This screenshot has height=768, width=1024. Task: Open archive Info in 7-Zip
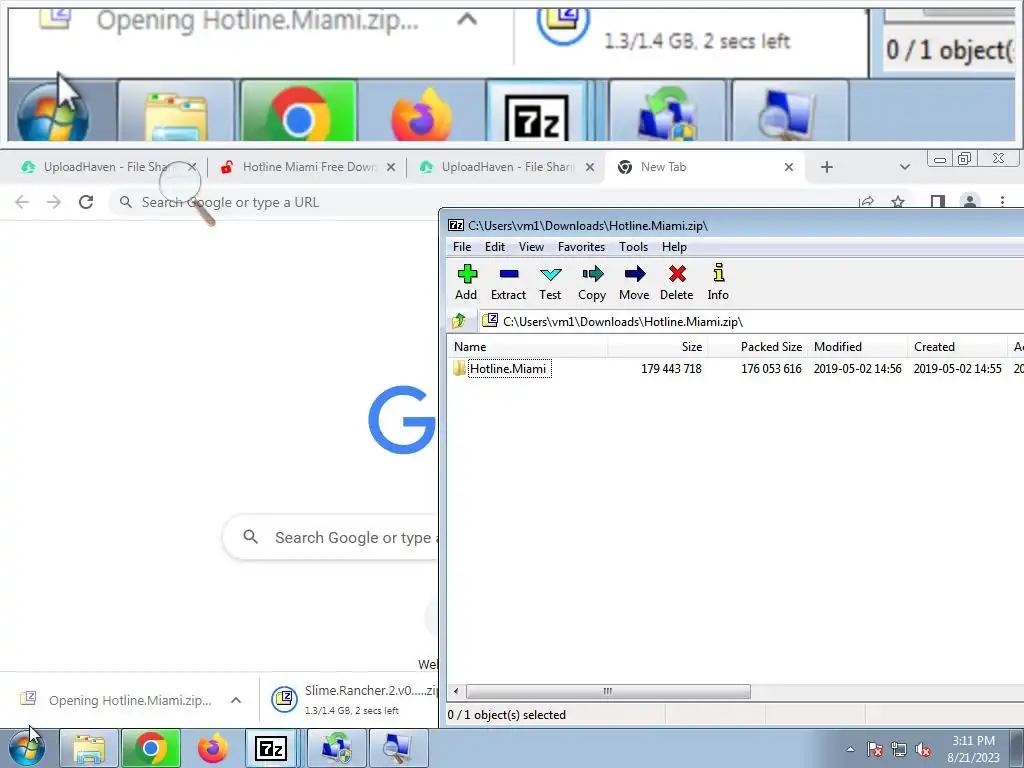tap(718, 282)
